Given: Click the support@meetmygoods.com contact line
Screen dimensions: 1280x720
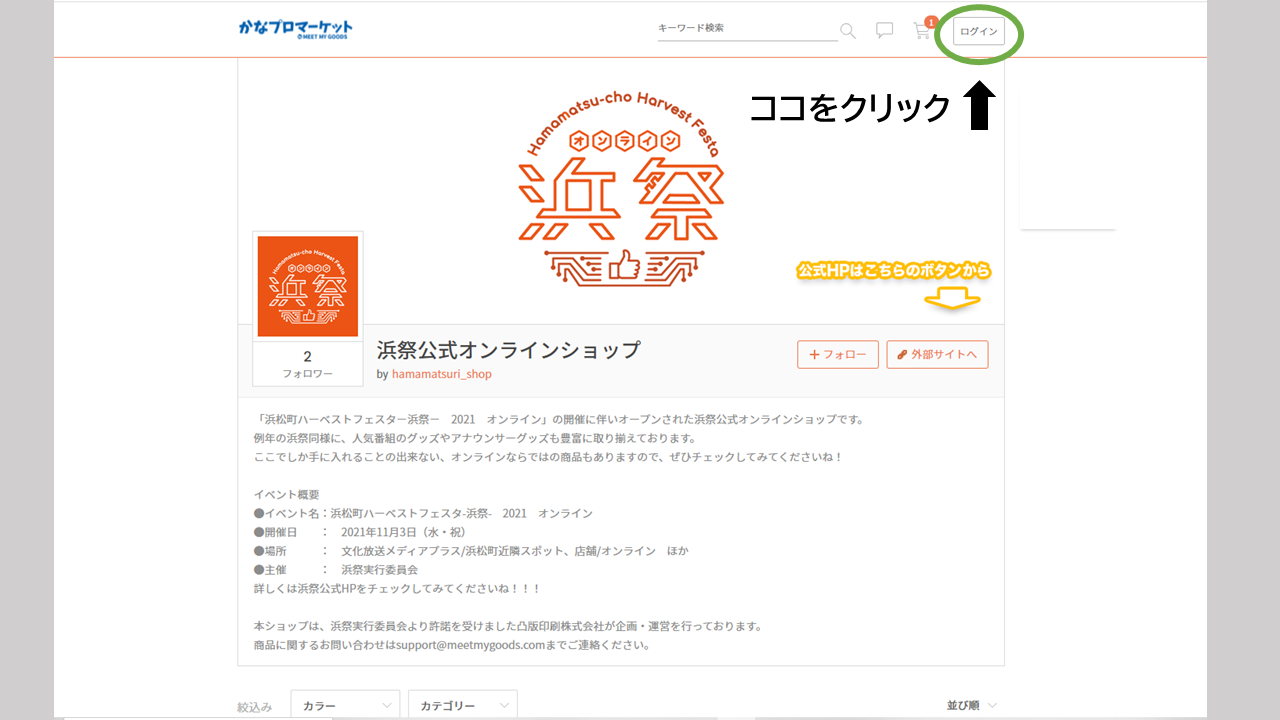Looking at the screenshot, I should (452, 645).
